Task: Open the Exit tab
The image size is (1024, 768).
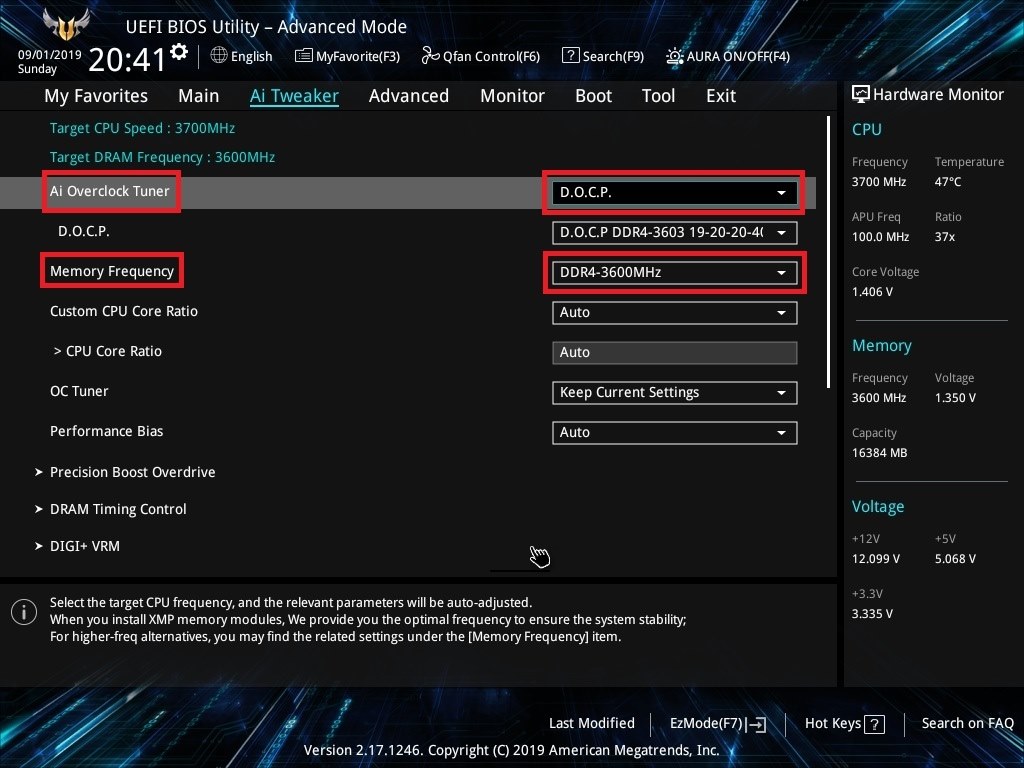Action: 721,96
